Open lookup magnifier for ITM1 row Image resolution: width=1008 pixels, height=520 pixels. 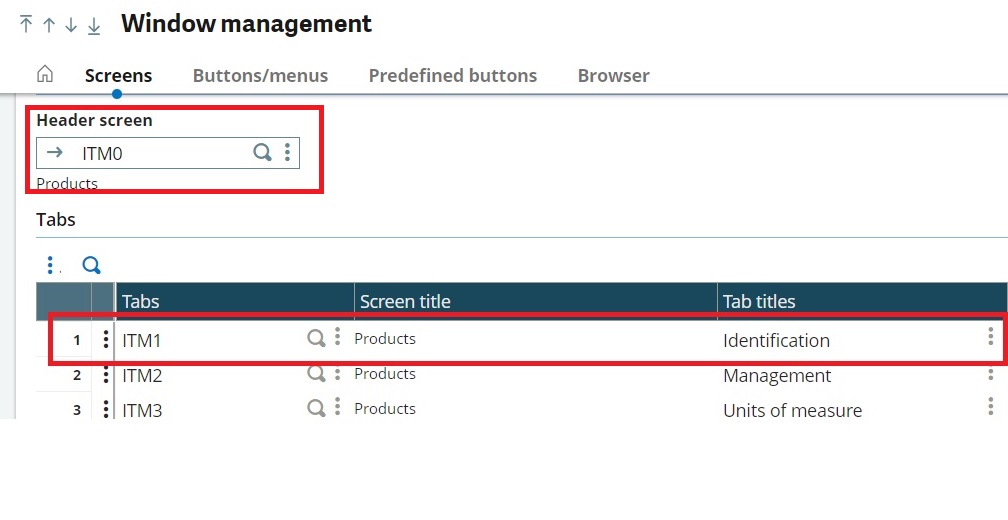[x=316, y=339]
